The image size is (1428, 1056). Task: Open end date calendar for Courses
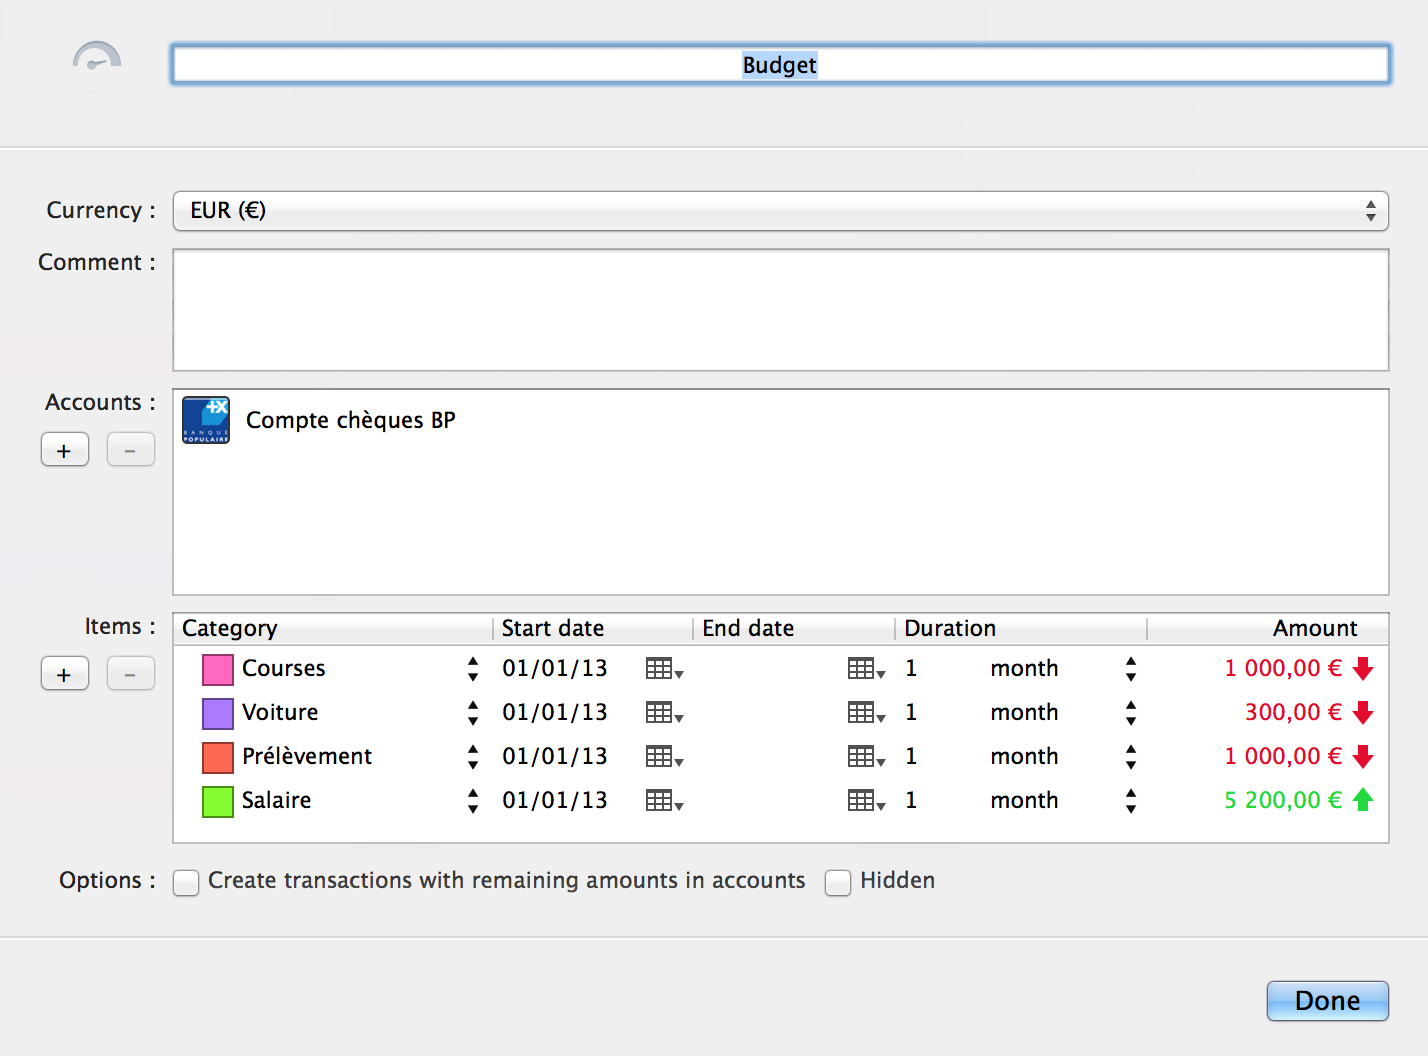click(866, 669)
